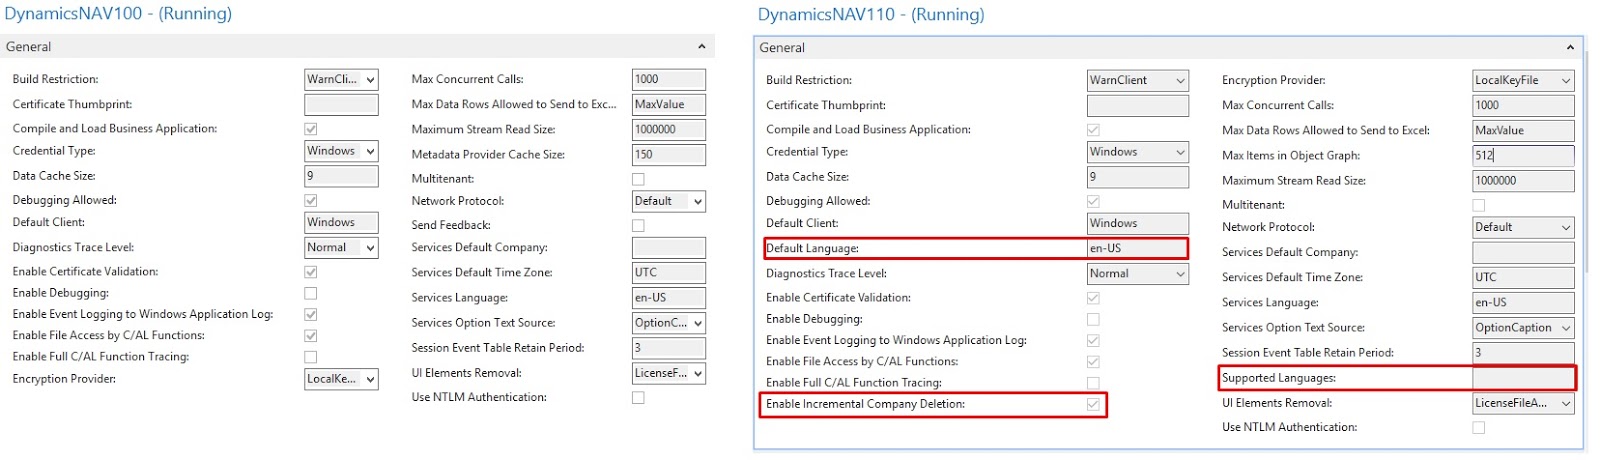The image size is (1600, 460).
Task: Click Default Client field in DynamicsNAV110
Action: 1138,223
